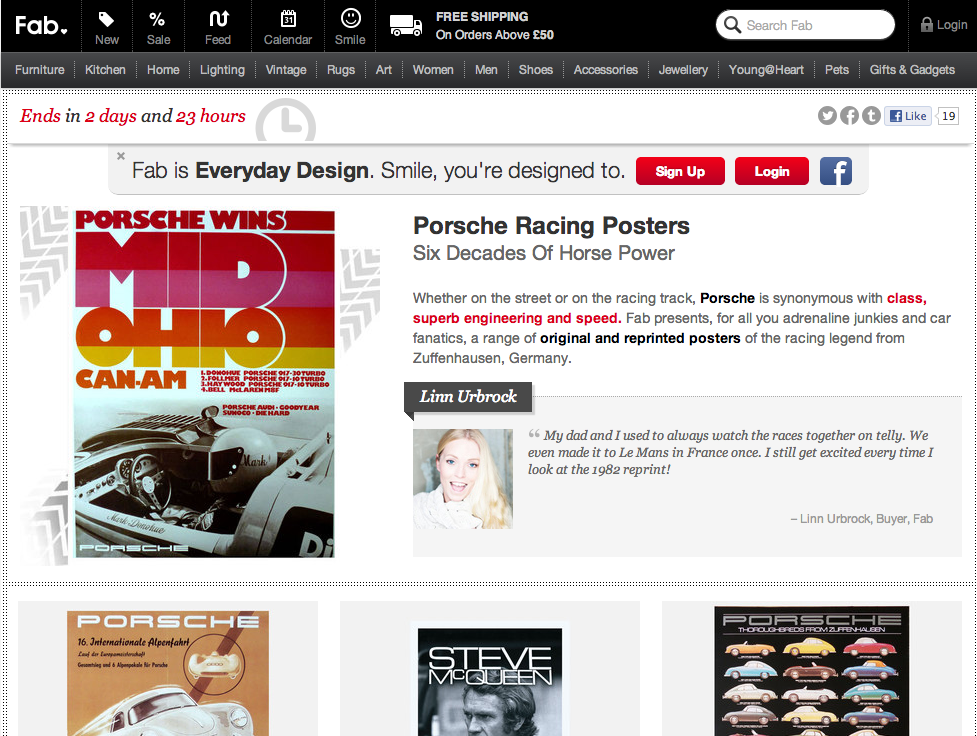977x736 pixels.
Task: Open the Women category
Action: [x=433, y=70]
